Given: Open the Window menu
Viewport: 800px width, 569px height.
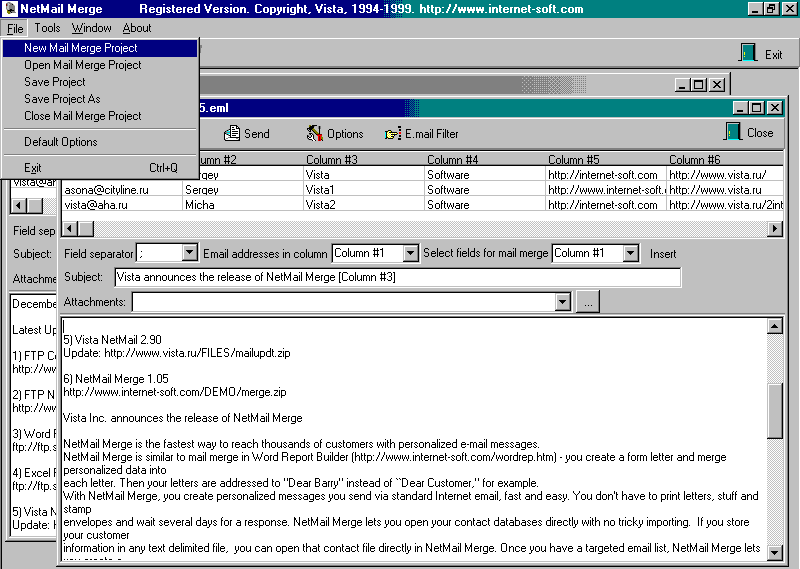Looking at the screenshot, I should tap(91, 28).
